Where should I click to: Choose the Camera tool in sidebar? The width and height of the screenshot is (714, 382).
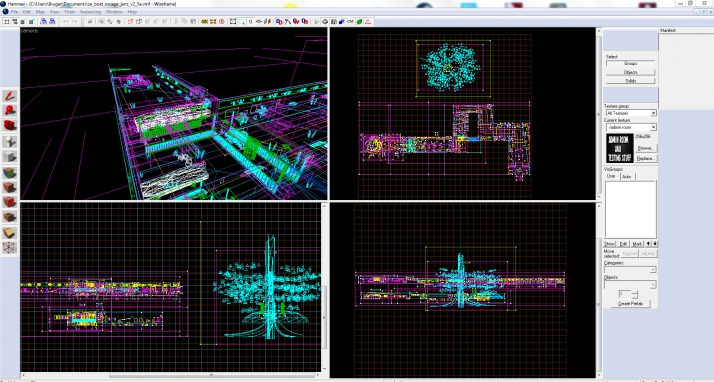[x=10, y=125]
